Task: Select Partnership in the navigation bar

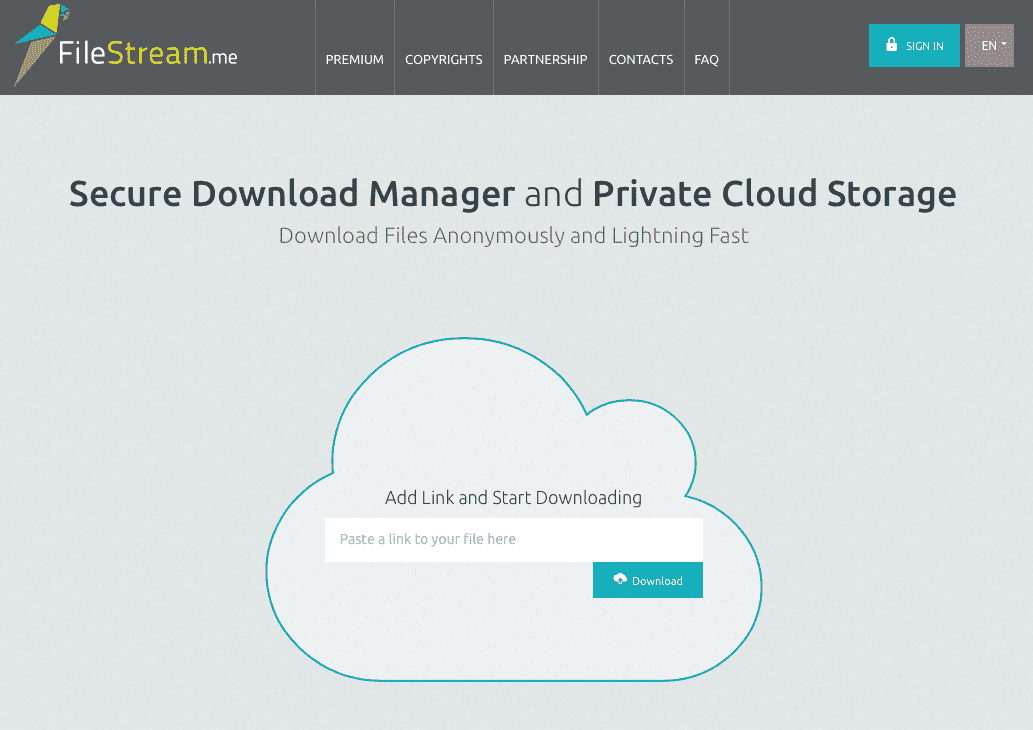Action: coord(545,60)
